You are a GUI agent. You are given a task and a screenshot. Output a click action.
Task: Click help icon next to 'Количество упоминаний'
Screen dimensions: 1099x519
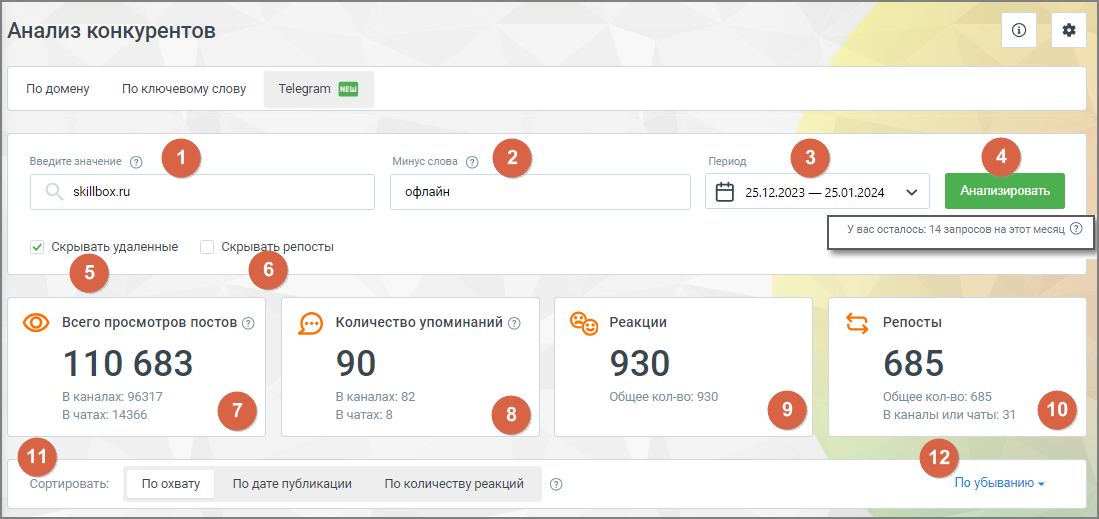point(514,323)
